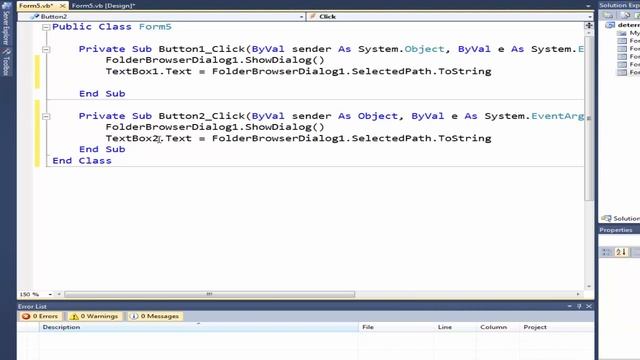Screen dimensions: 640x360
Task: Collapse the Public Class Form5 region
Action: (x=46, y=27)
